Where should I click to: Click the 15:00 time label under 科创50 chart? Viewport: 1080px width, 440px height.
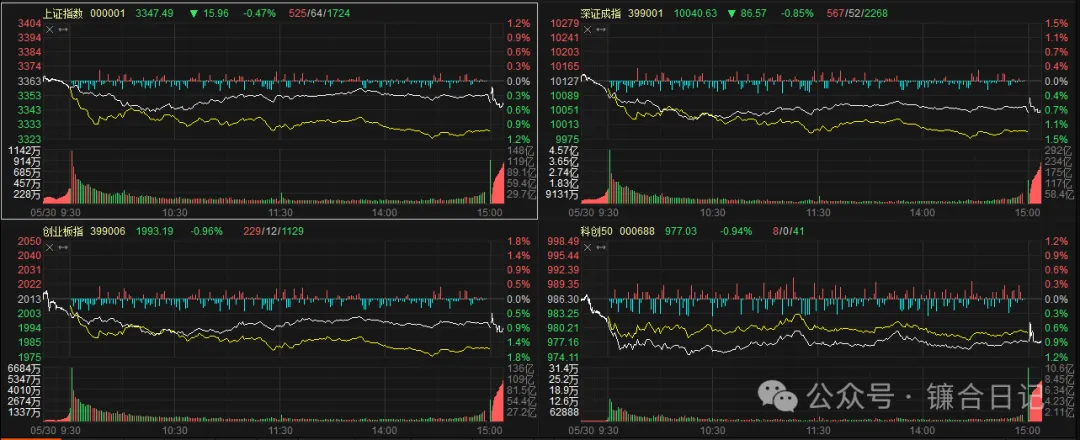1028,431
